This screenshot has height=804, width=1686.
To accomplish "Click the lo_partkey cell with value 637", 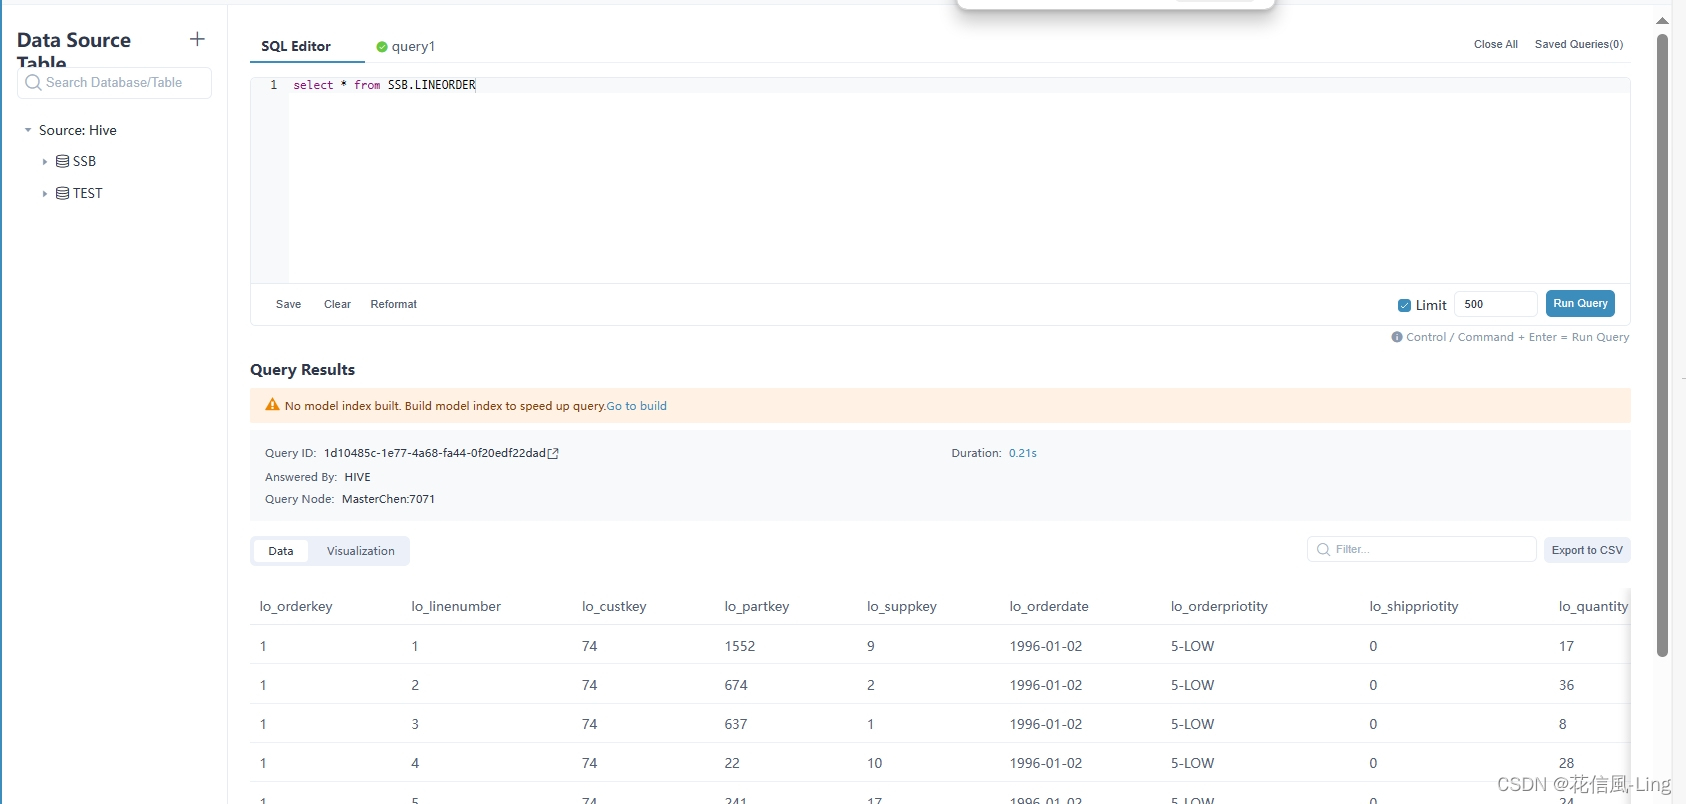I will click(736, 724).
